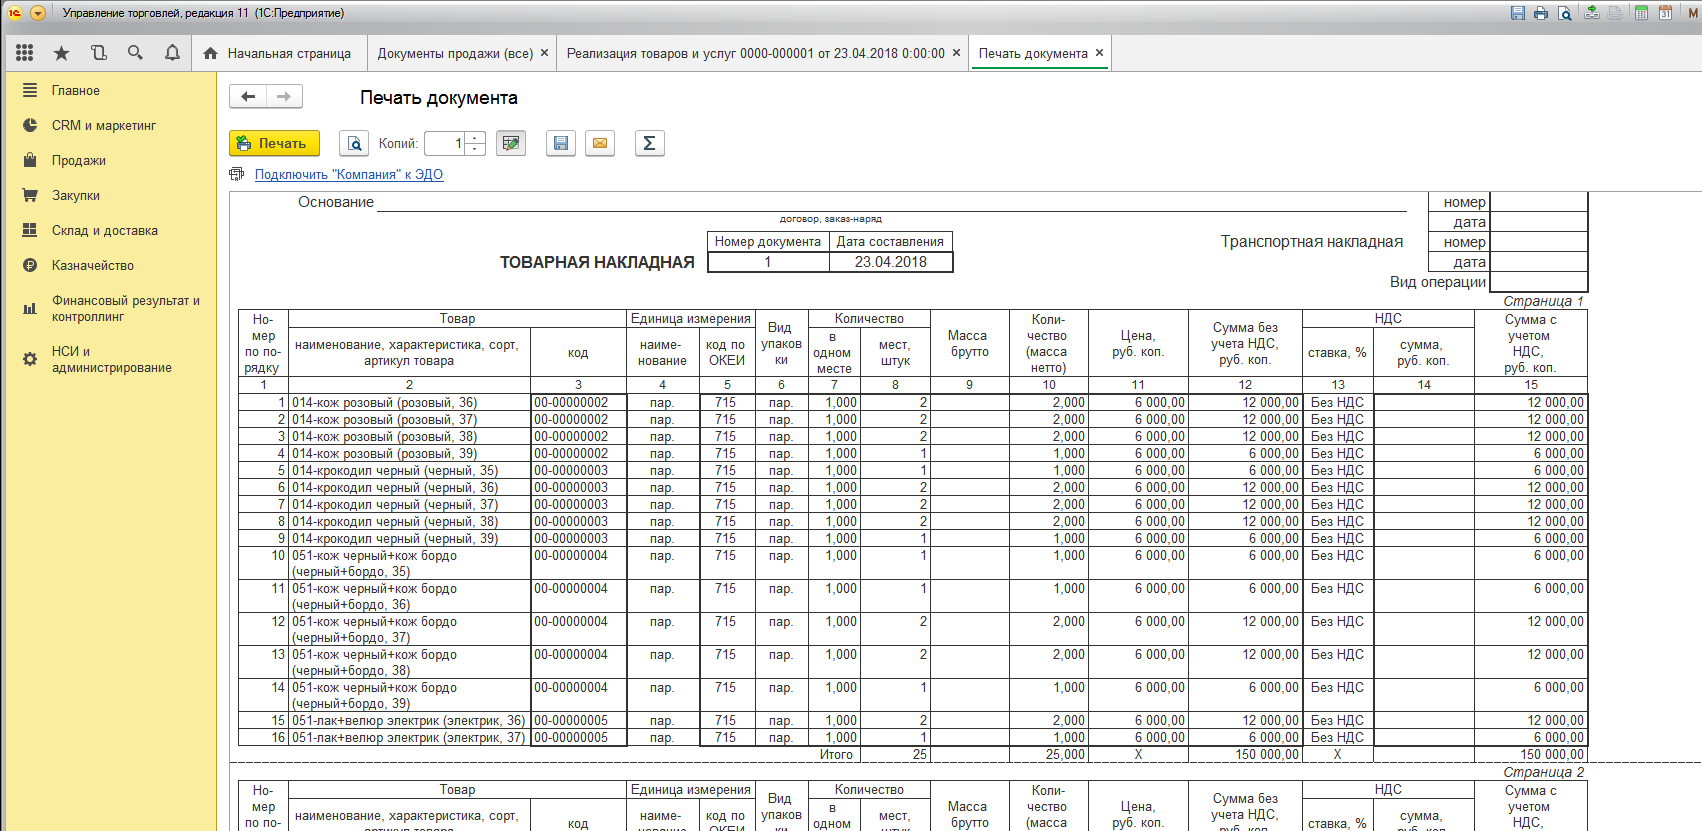Decrease the number of copies with the down arrow
The image size is (1702, 831).
(x=476, y=149)
